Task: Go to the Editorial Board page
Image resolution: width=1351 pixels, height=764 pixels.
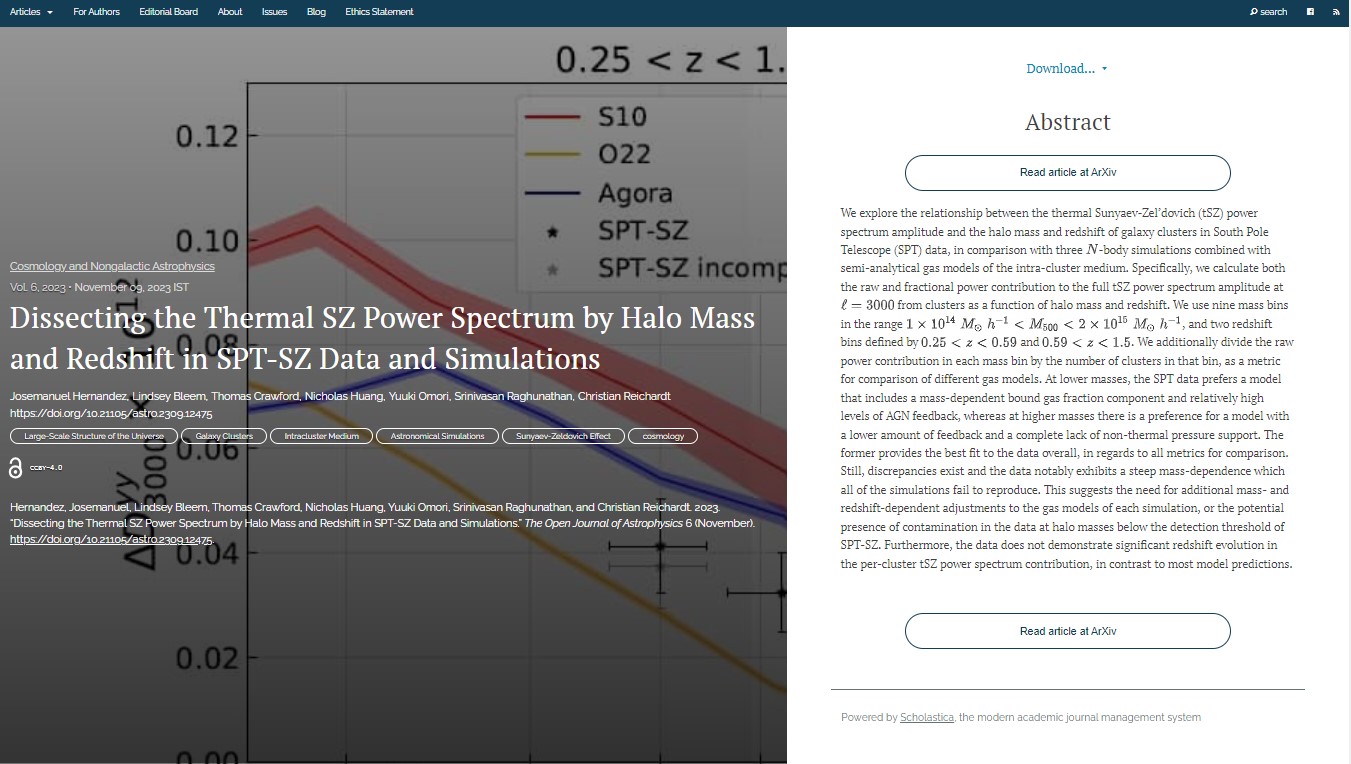Action: click(x=168, y=12)
